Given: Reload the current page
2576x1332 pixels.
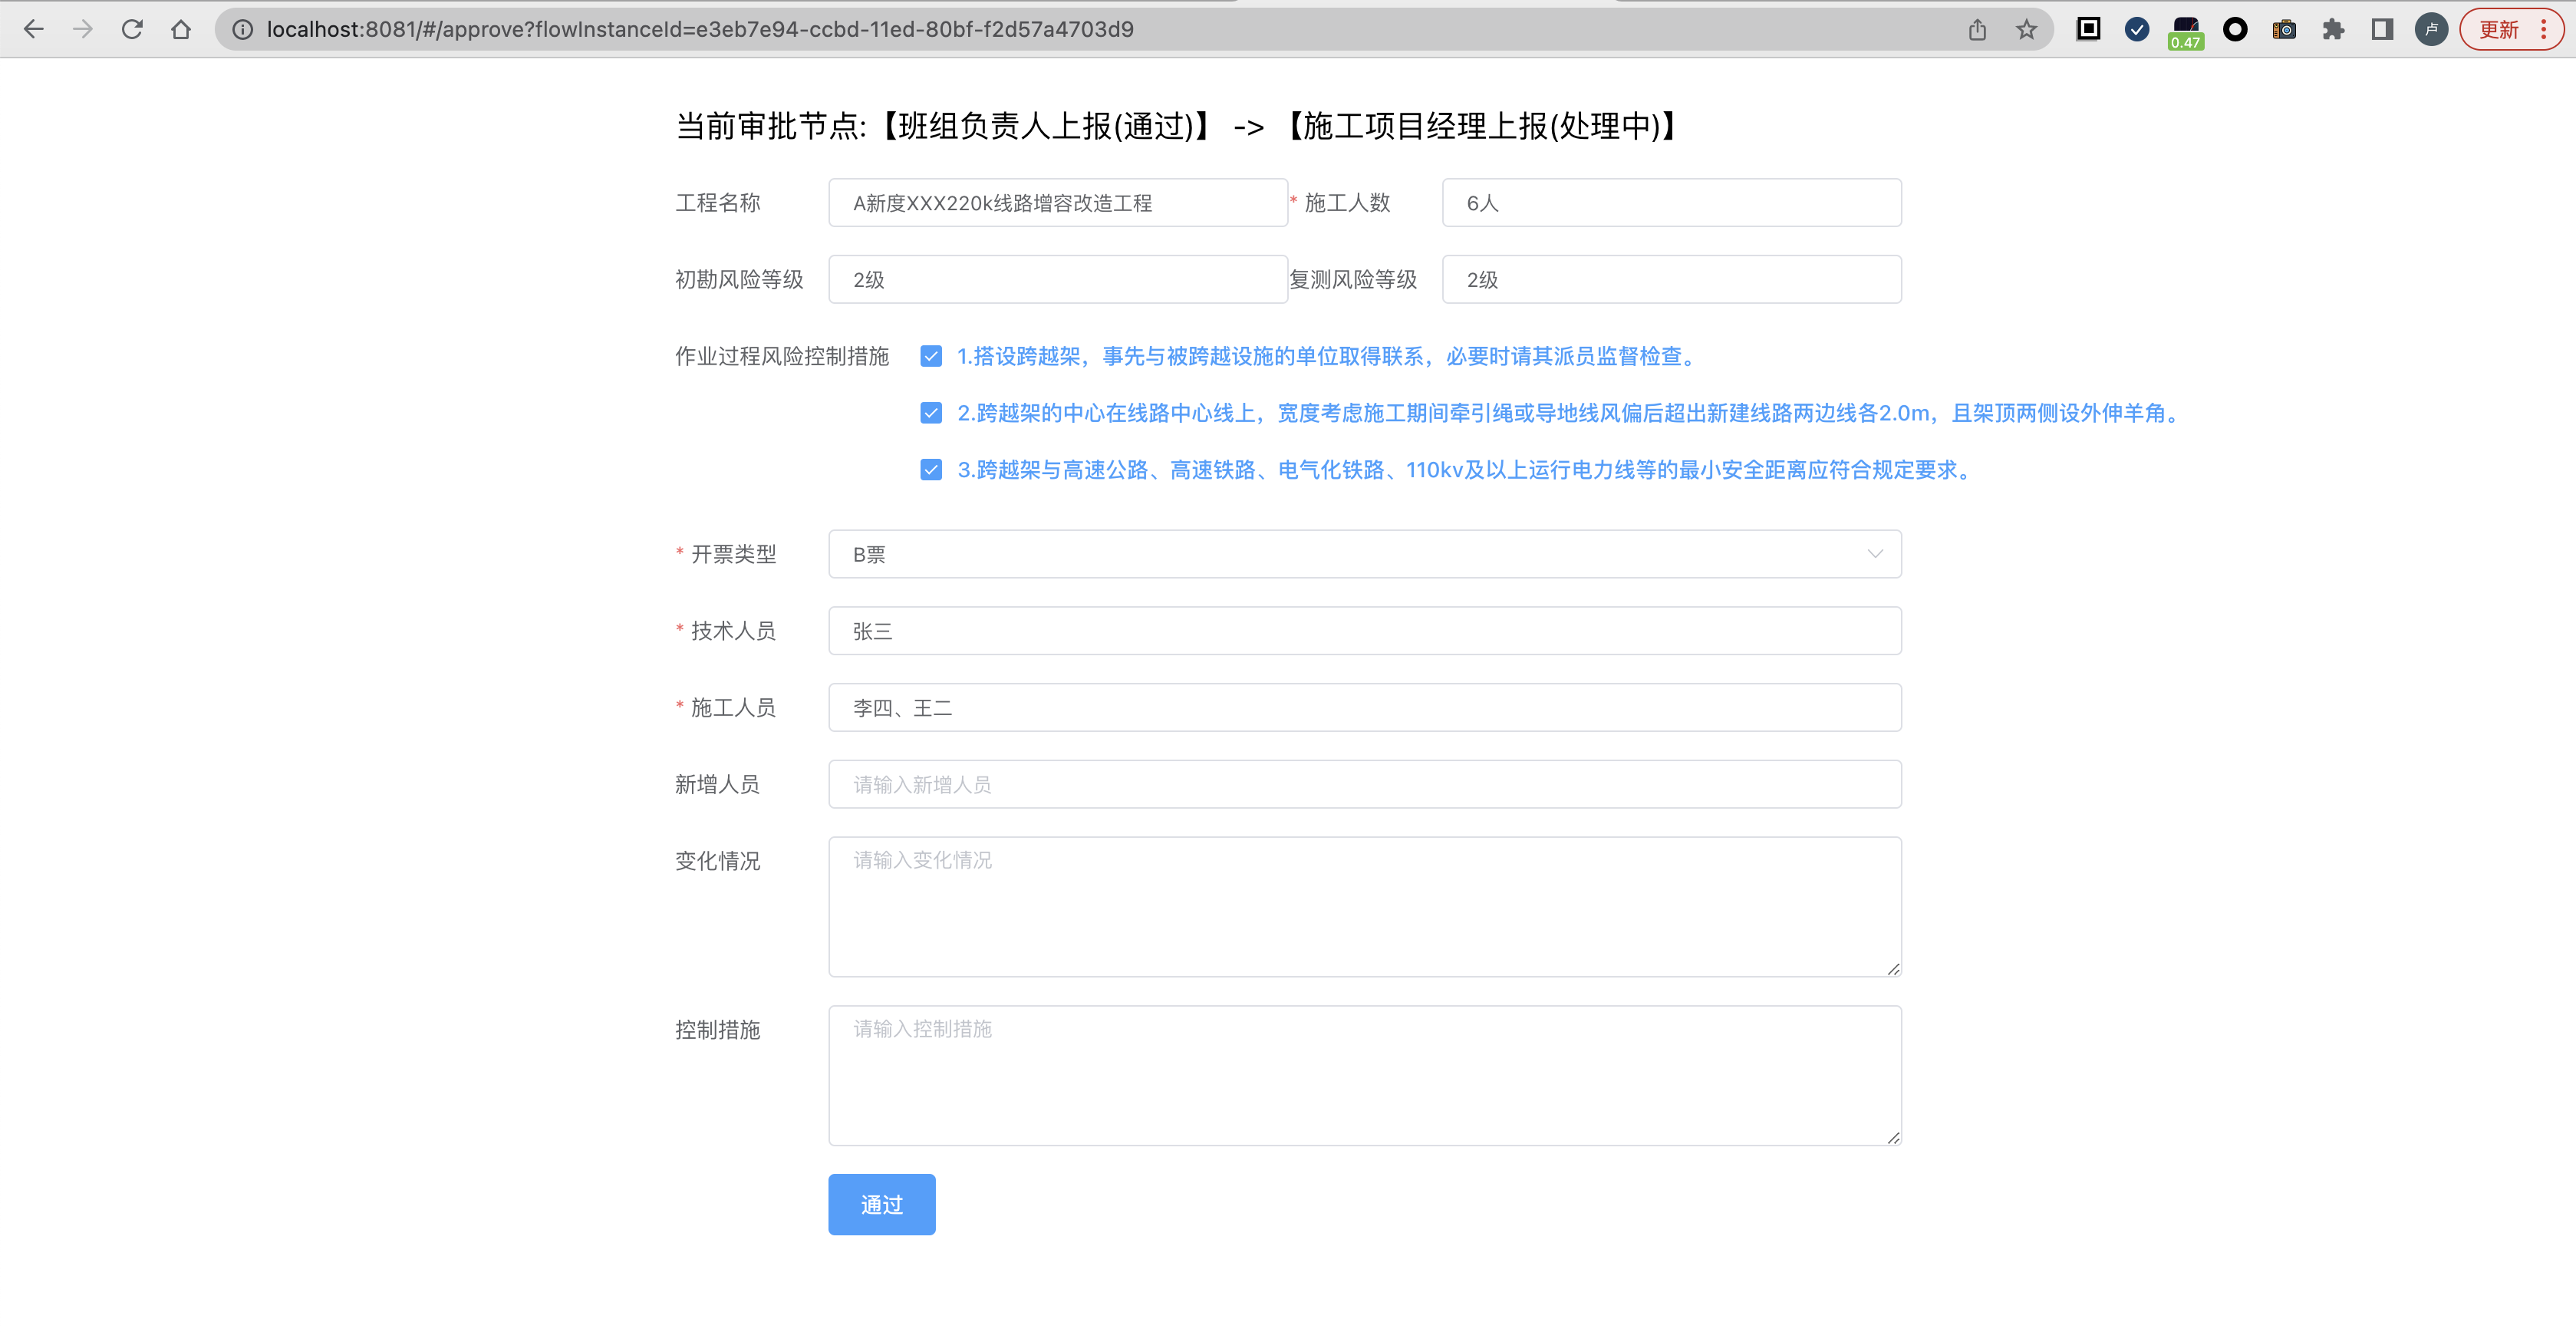Looking at the screenshot, I should coord(132,29).
